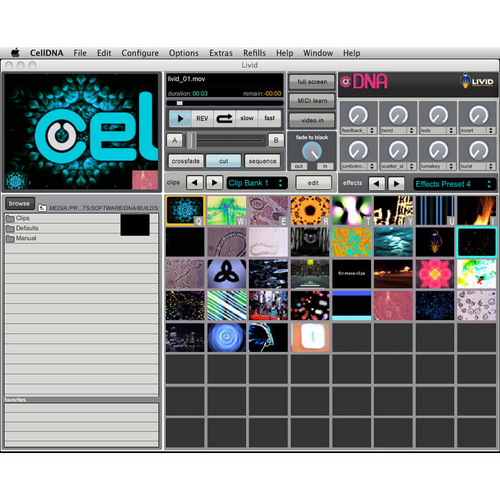Click the fade to black knob
This screenshot has width=500, height=500.
pyautogui.click(x=312, y=151)
